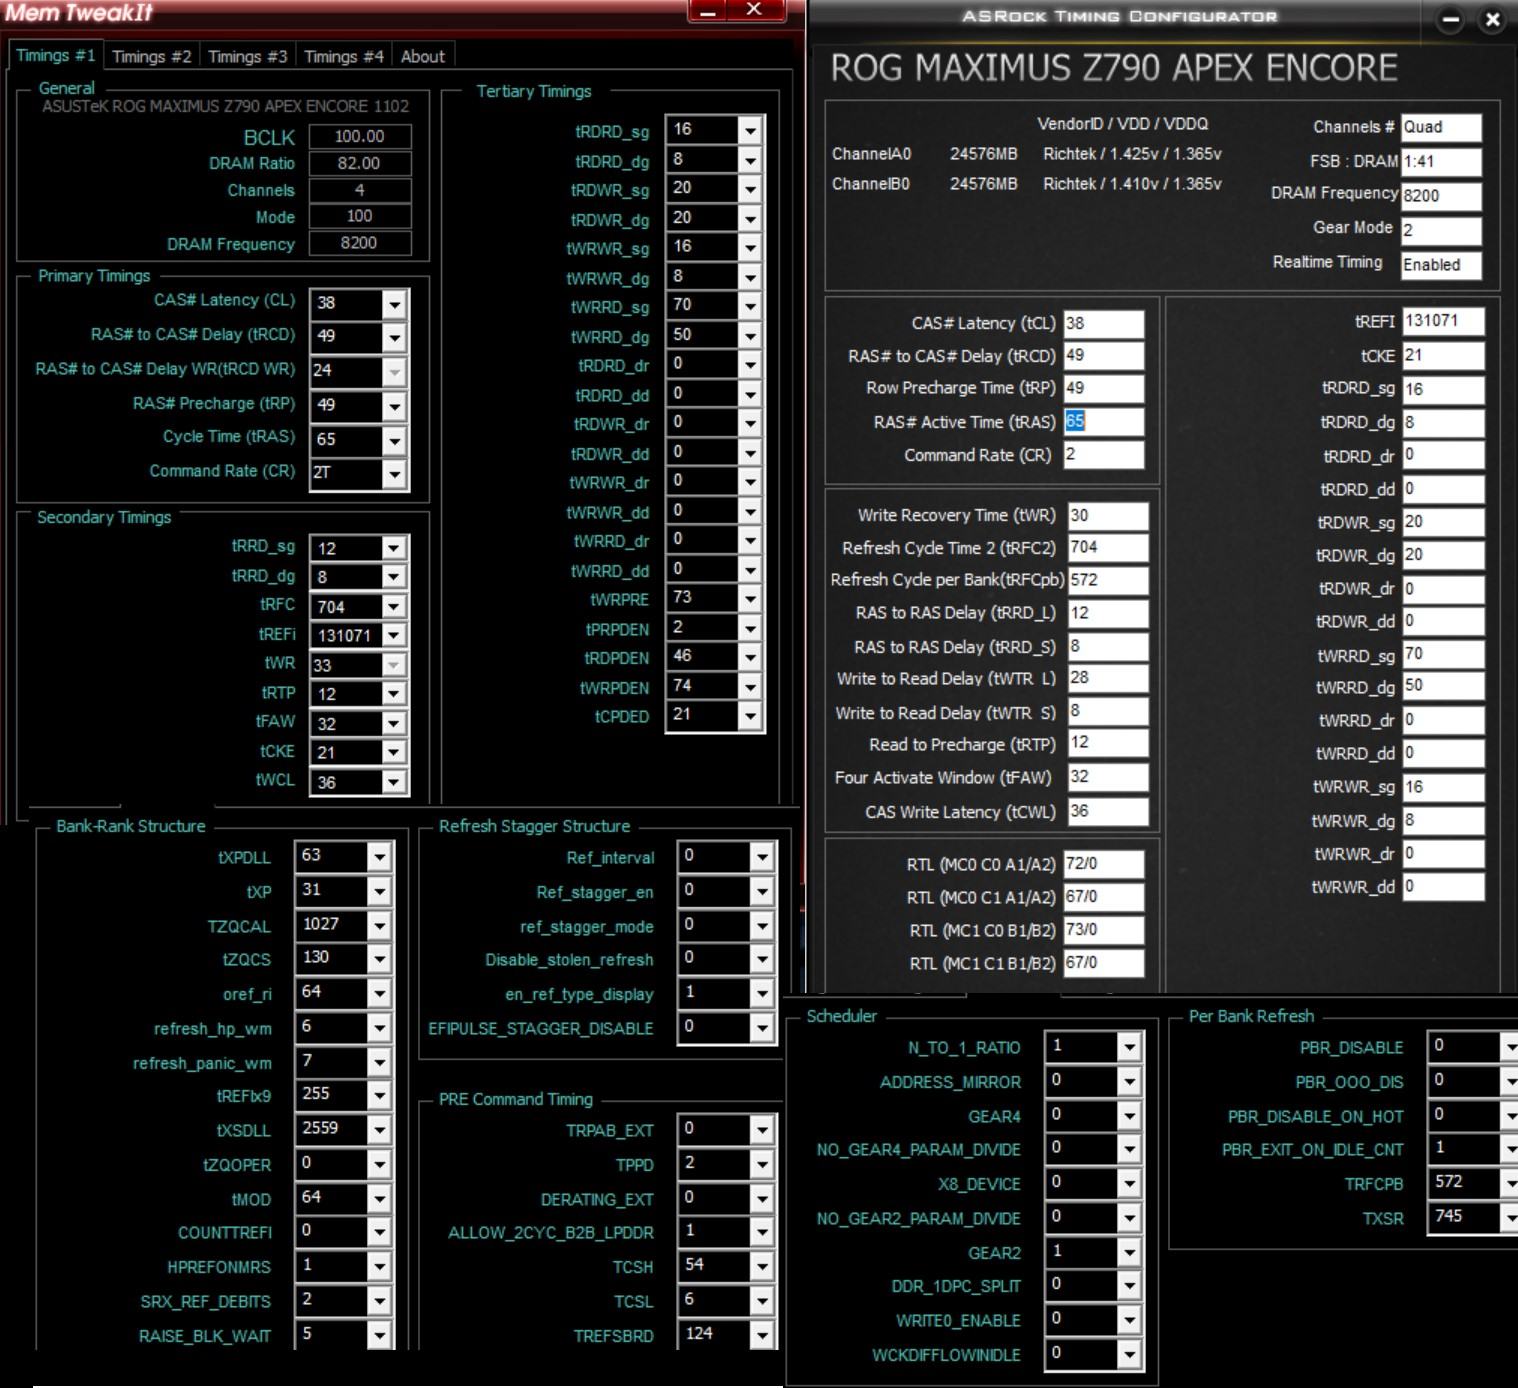Open the CAS# Latency (CL) dropdown
Viewport: 1518px width, 1388px height.
point(395,304)
